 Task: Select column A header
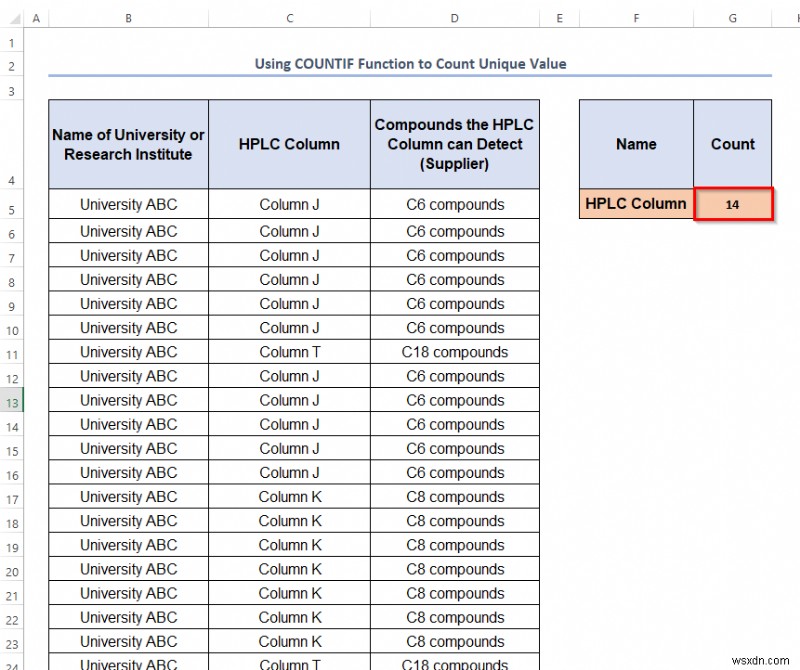36,17
